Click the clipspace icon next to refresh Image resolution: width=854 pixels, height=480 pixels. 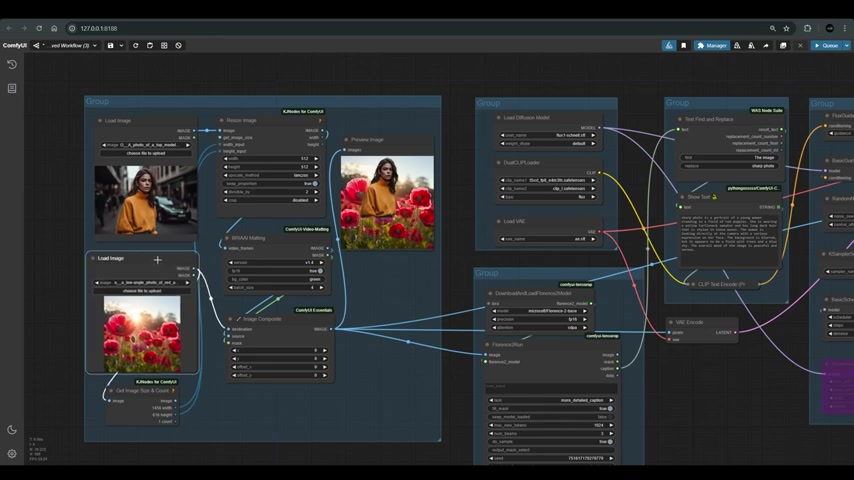coord(150,46)
